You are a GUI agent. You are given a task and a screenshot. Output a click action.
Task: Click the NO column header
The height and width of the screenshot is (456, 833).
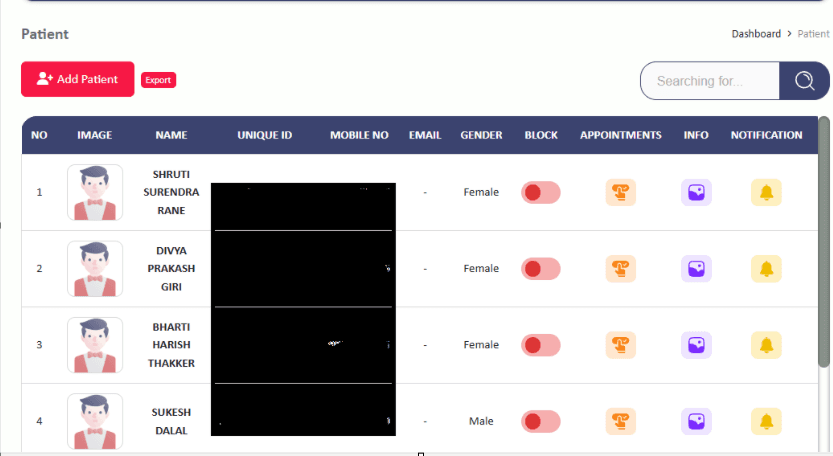click(x=39, y=136)
